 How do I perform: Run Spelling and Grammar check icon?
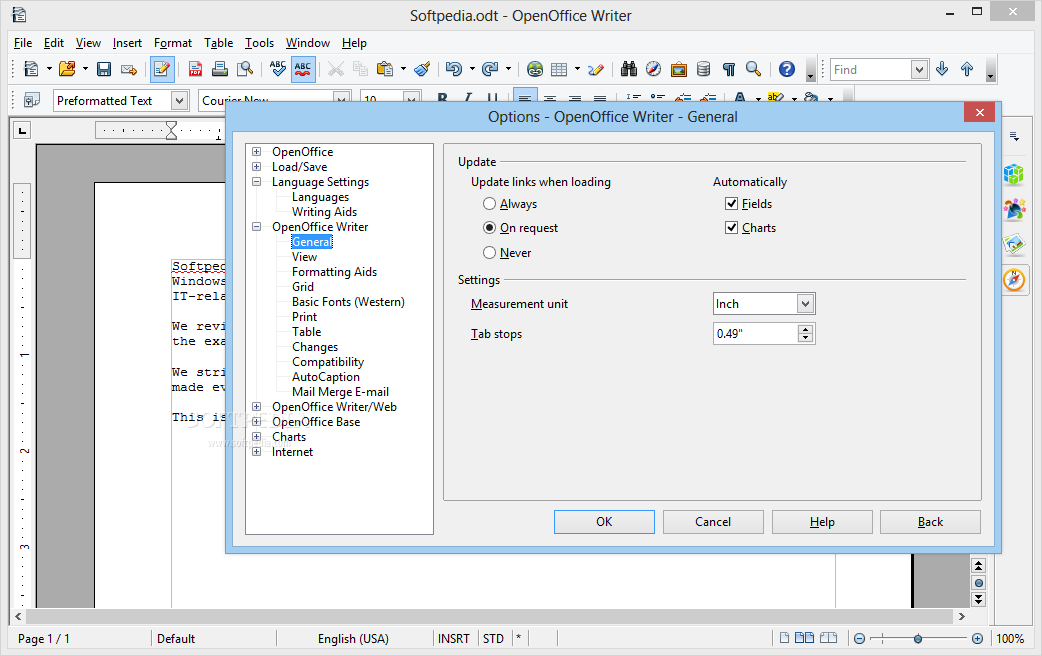(278, 69)
